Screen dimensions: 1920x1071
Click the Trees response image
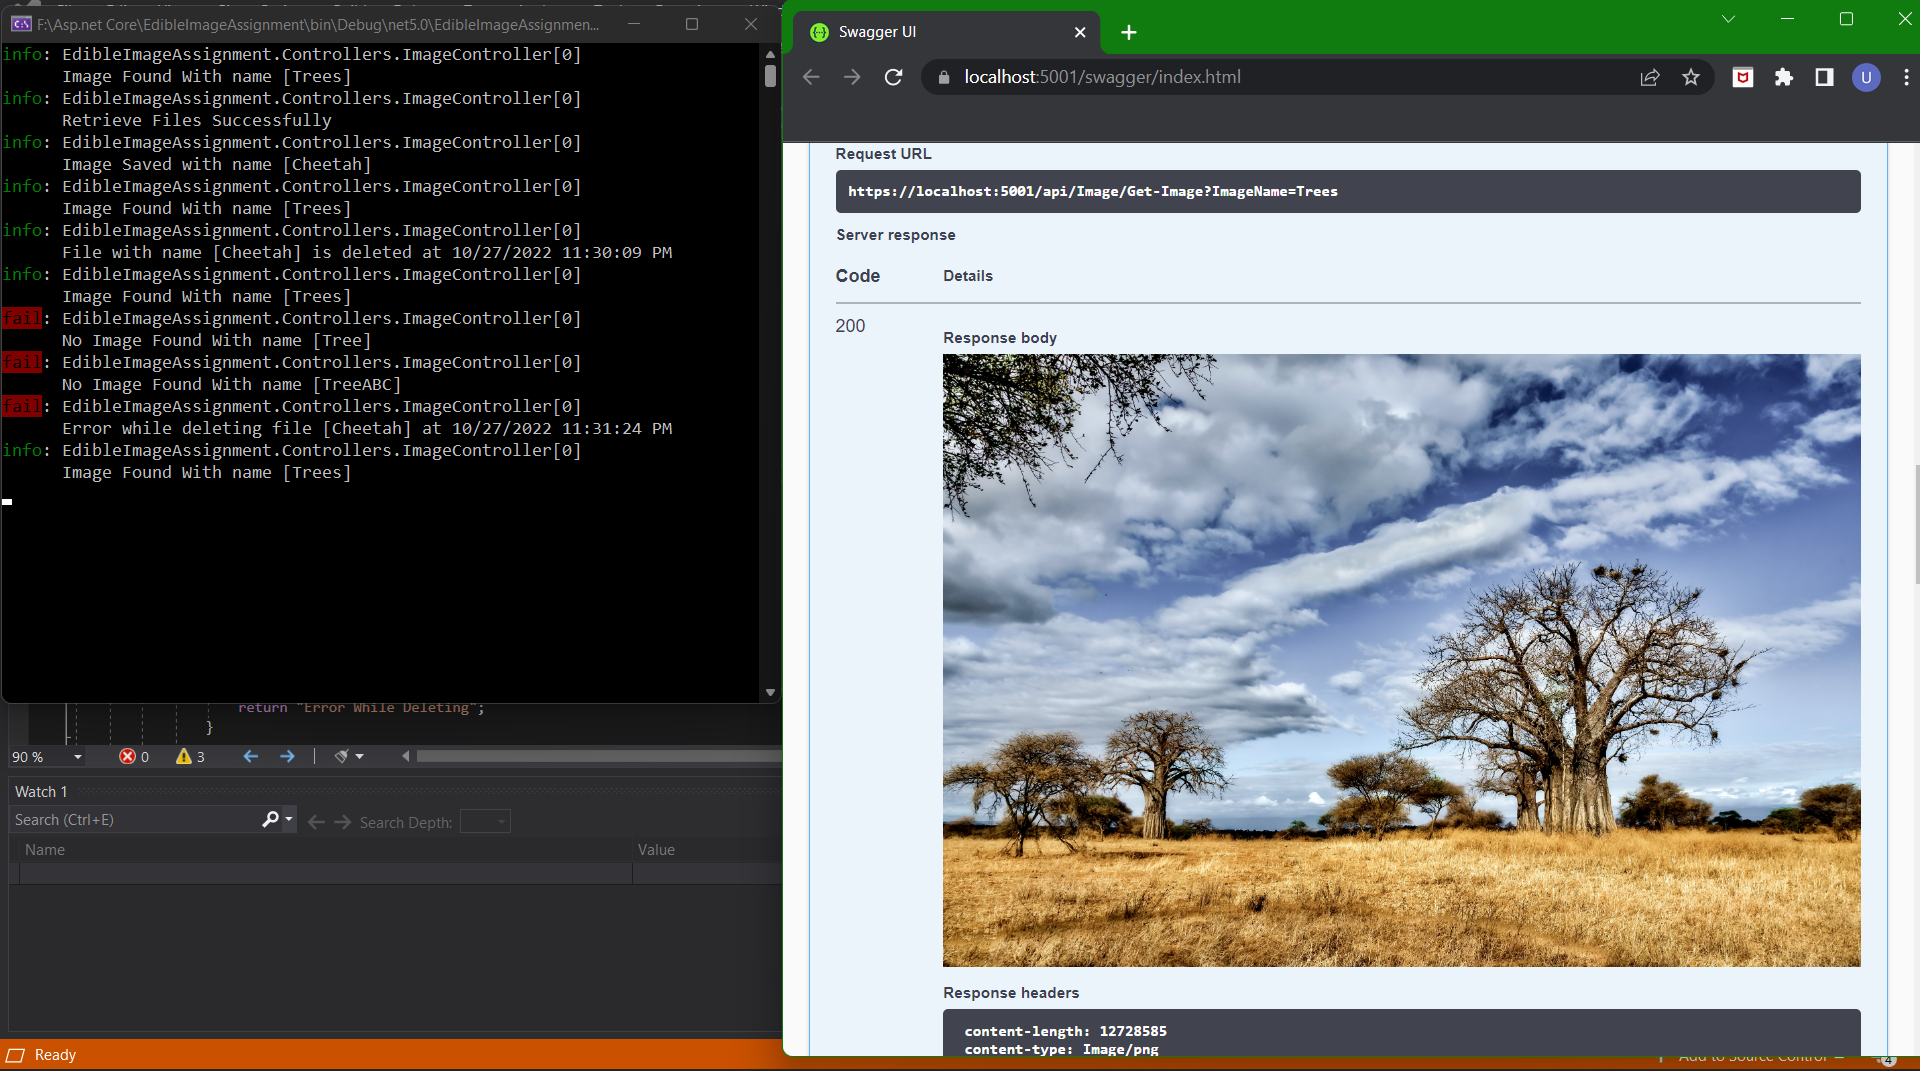tap(1401, 660)
